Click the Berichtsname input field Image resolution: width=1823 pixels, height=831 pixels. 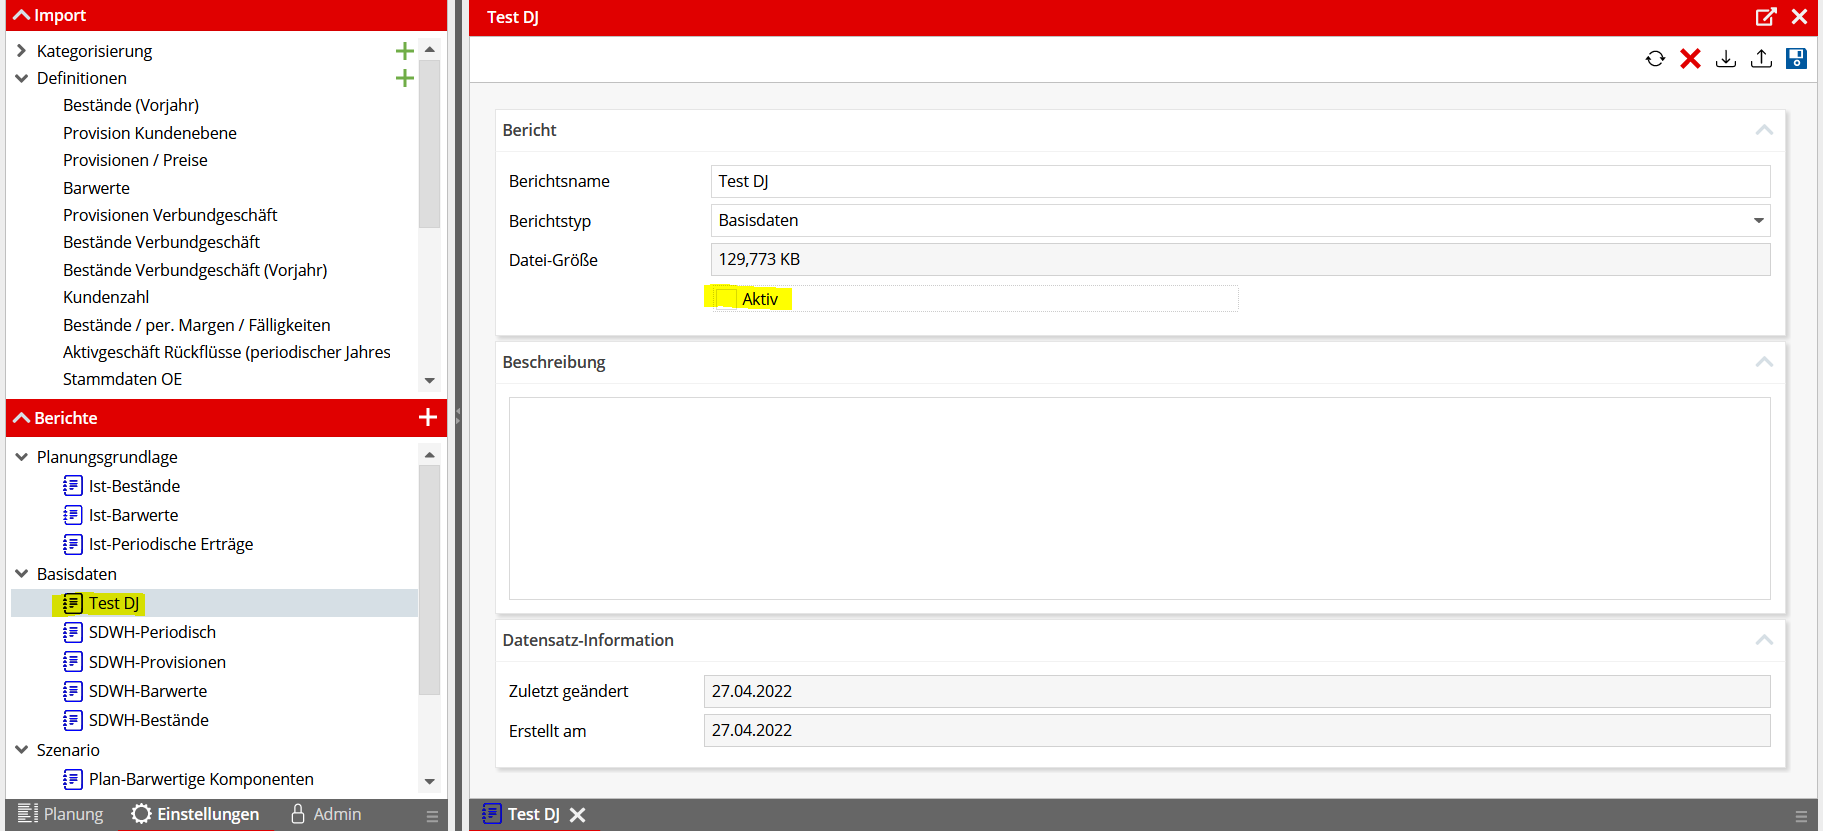(x=1240, y=181)
